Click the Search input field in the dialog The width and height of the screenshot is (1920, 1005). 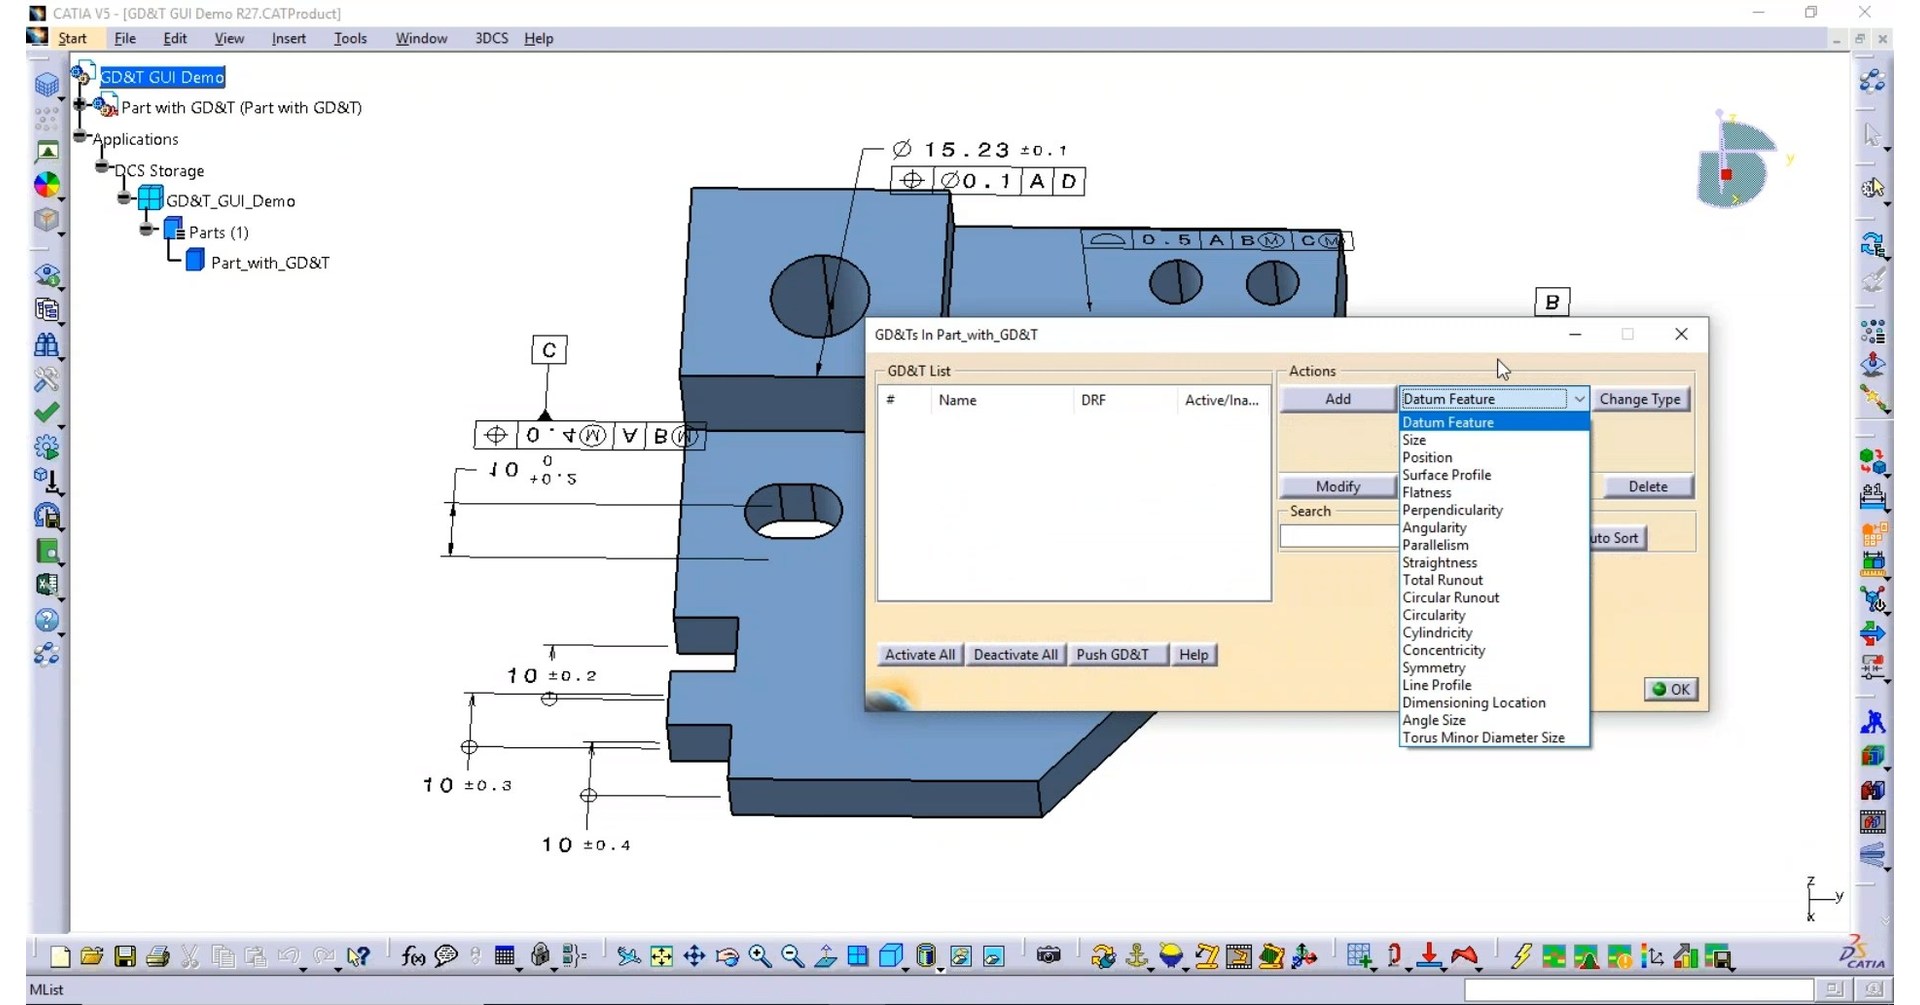tap(1337, 536)
